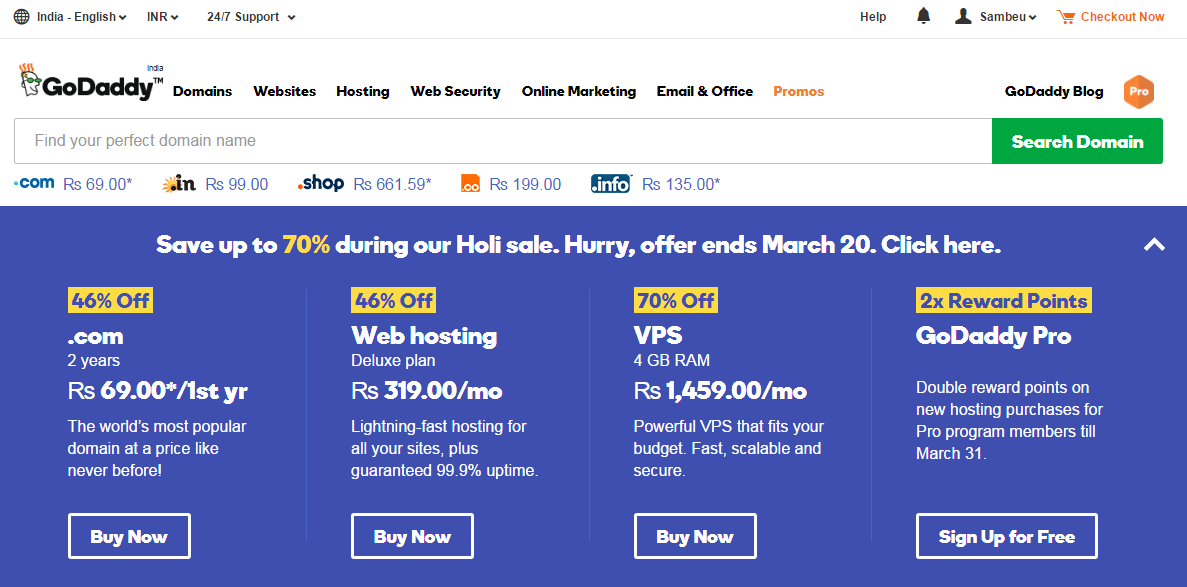Open the orange Pro hexagon badge

pyautogui.click(x=1139, y=92)
